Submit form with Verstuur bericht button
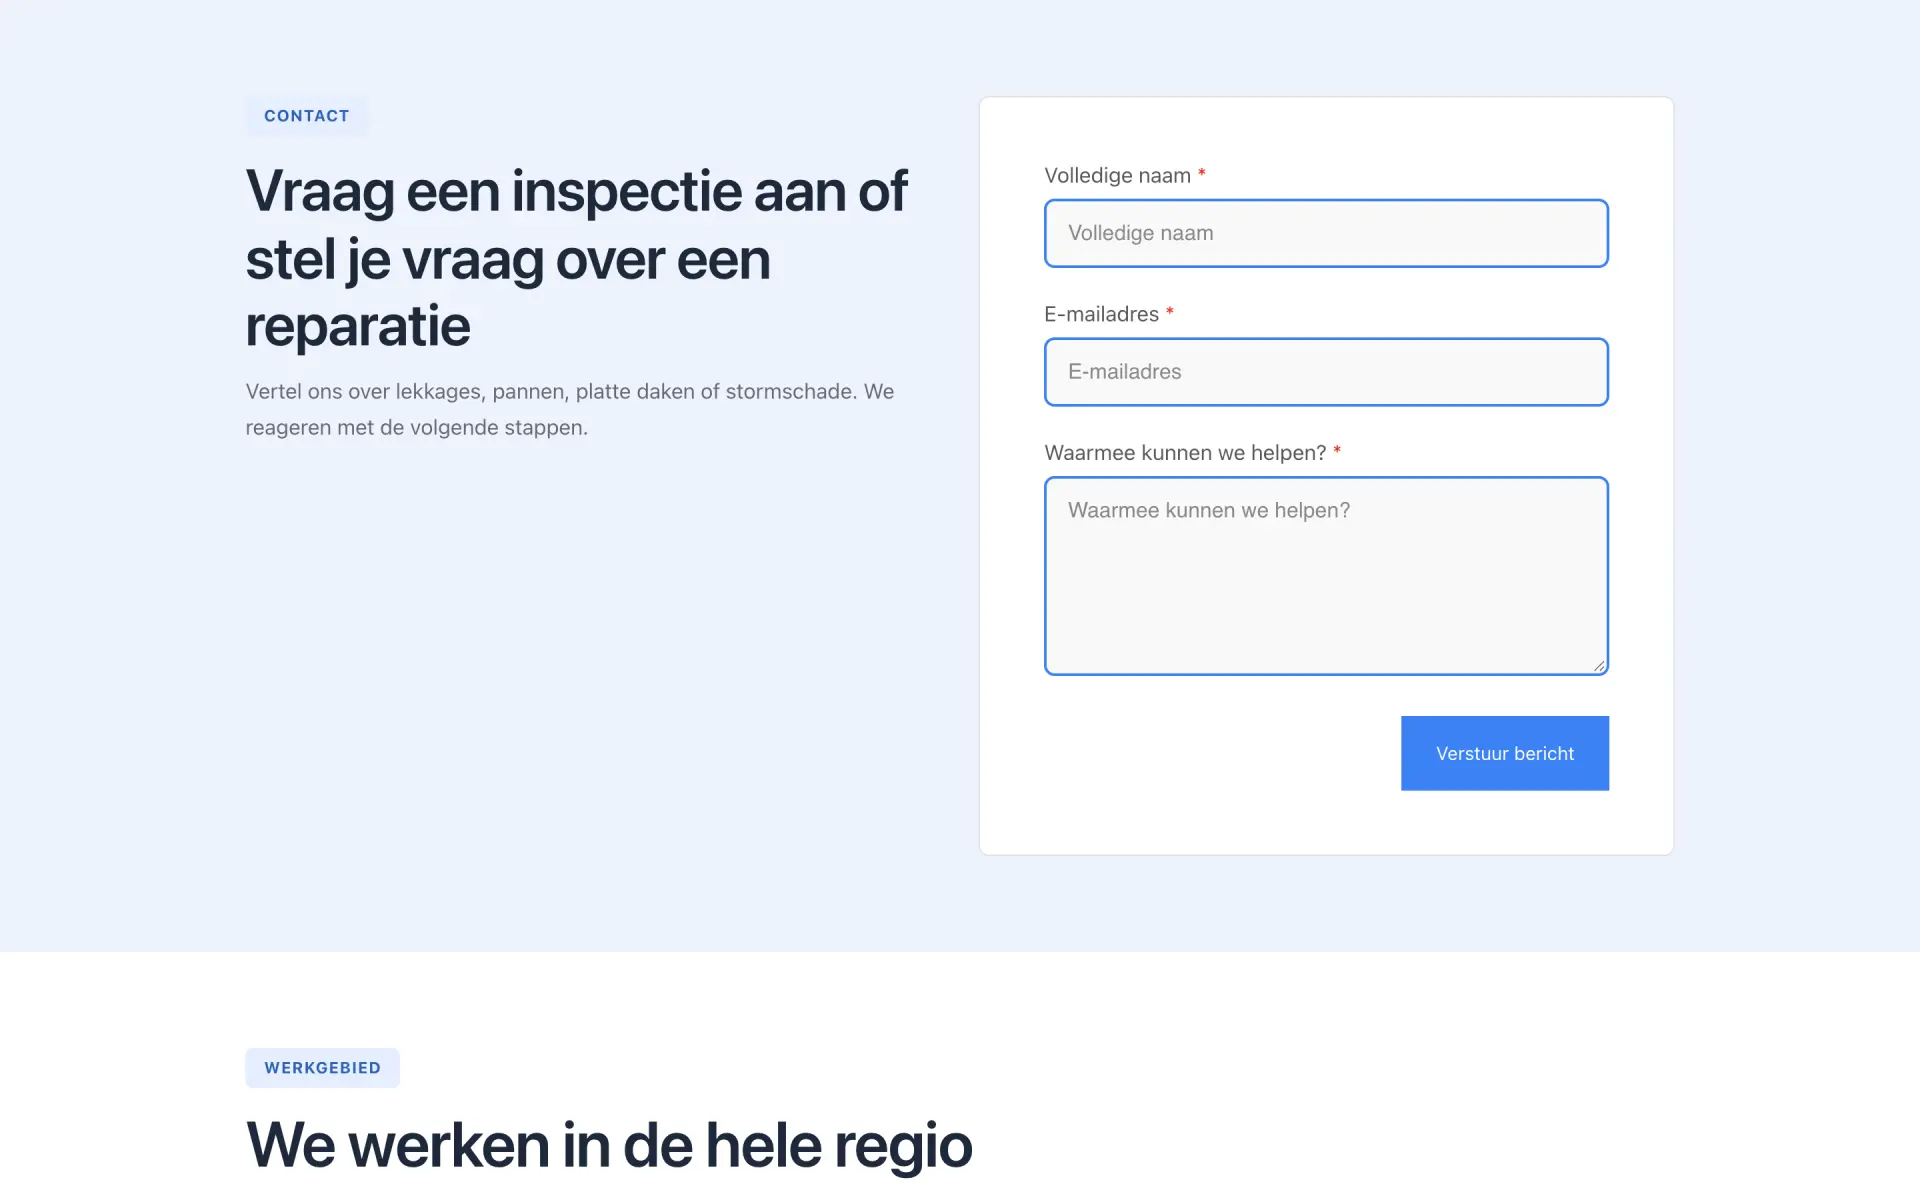 pos(1504,753)
